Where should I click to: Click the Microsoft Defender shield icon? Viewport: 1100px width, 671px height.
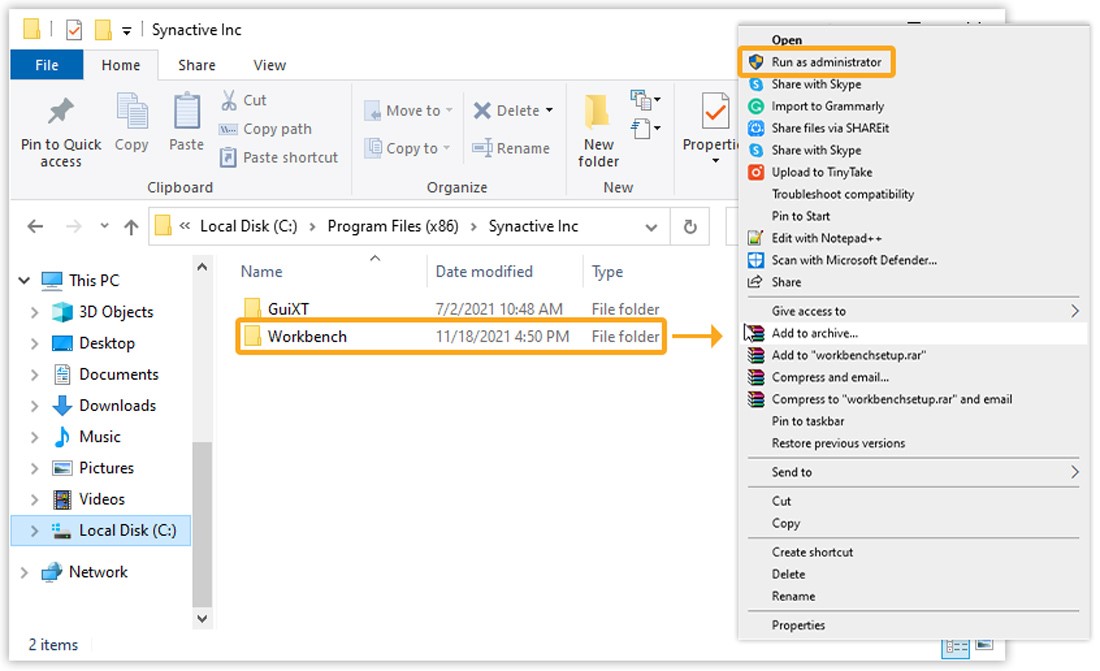coord(756,260)
